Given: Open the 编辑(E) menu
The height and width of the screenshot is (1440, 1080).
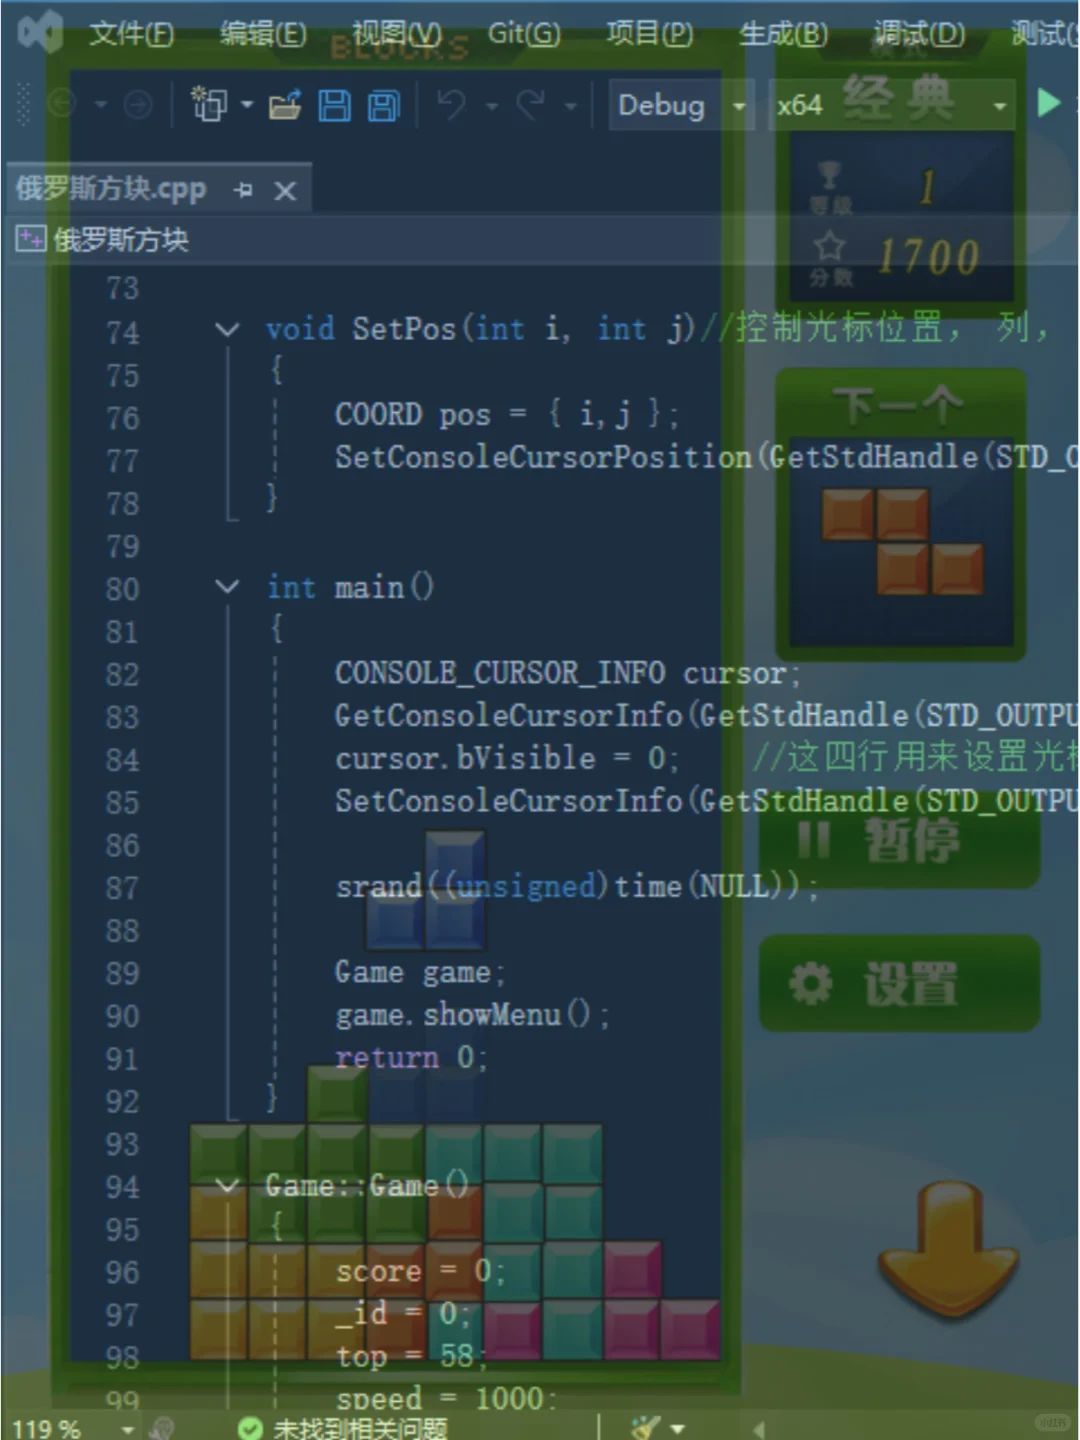Looking at the screenshot, I should [x=263, y=35].
